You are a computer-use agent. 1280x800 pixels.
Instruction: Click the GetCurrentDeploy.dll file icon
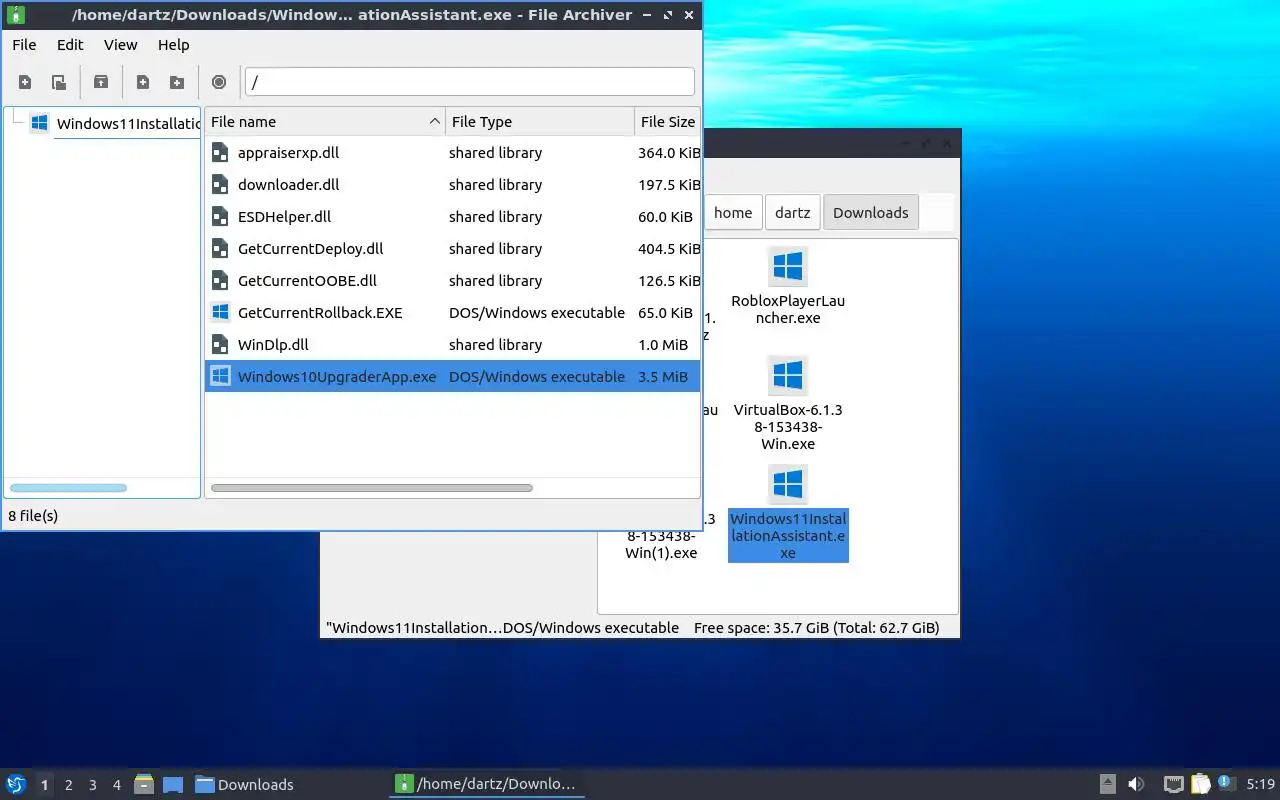[x=221, y=249]
